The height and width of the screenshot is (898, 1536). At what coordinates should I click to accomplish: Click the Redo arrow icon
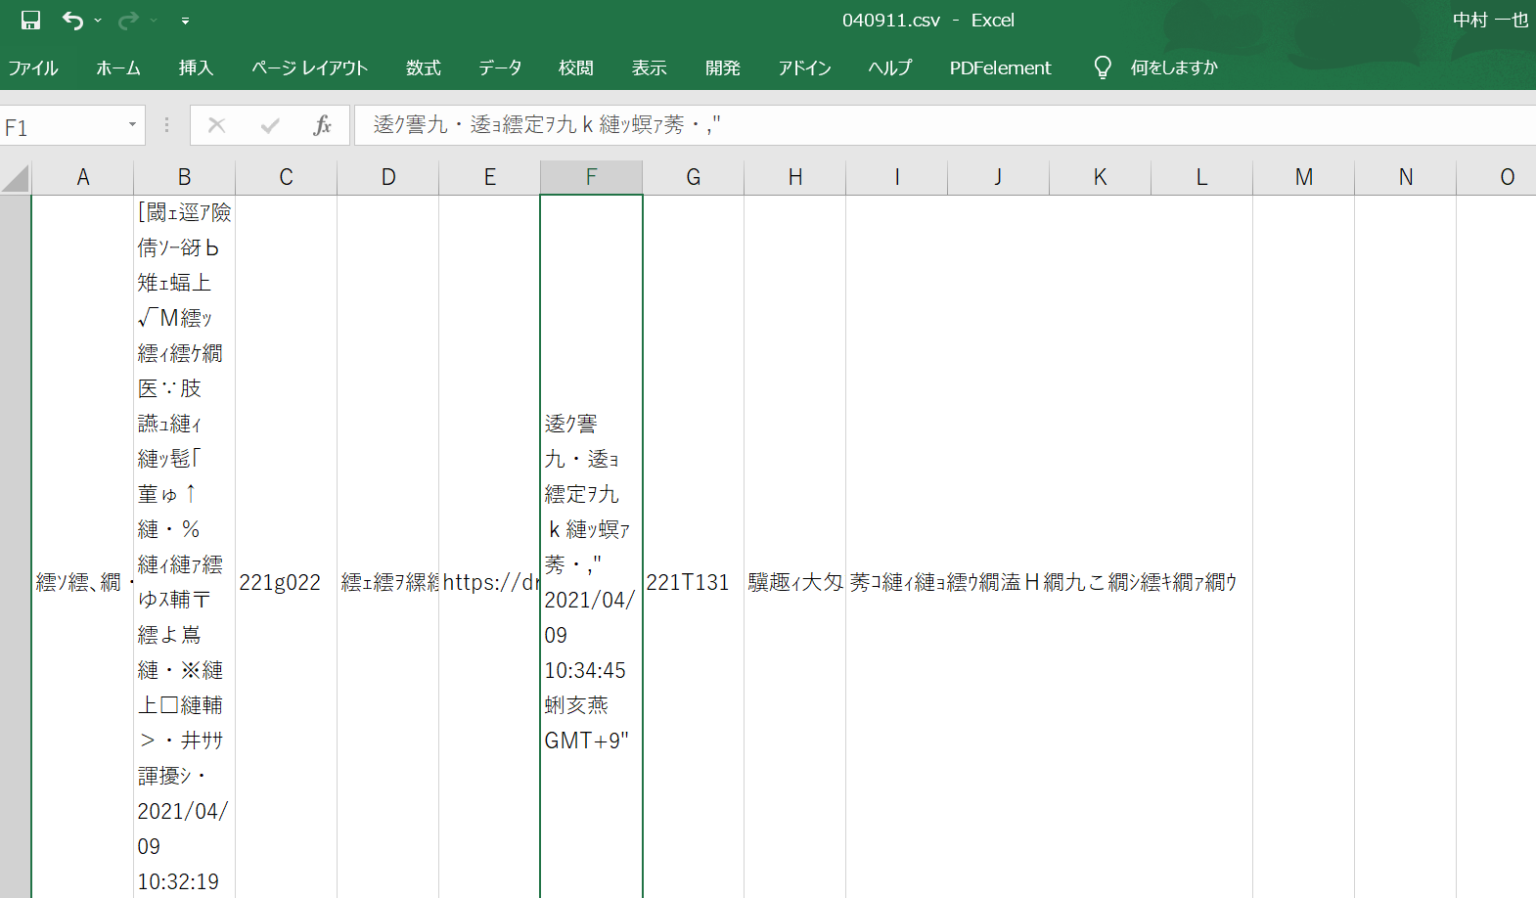[x=128, y=20]
